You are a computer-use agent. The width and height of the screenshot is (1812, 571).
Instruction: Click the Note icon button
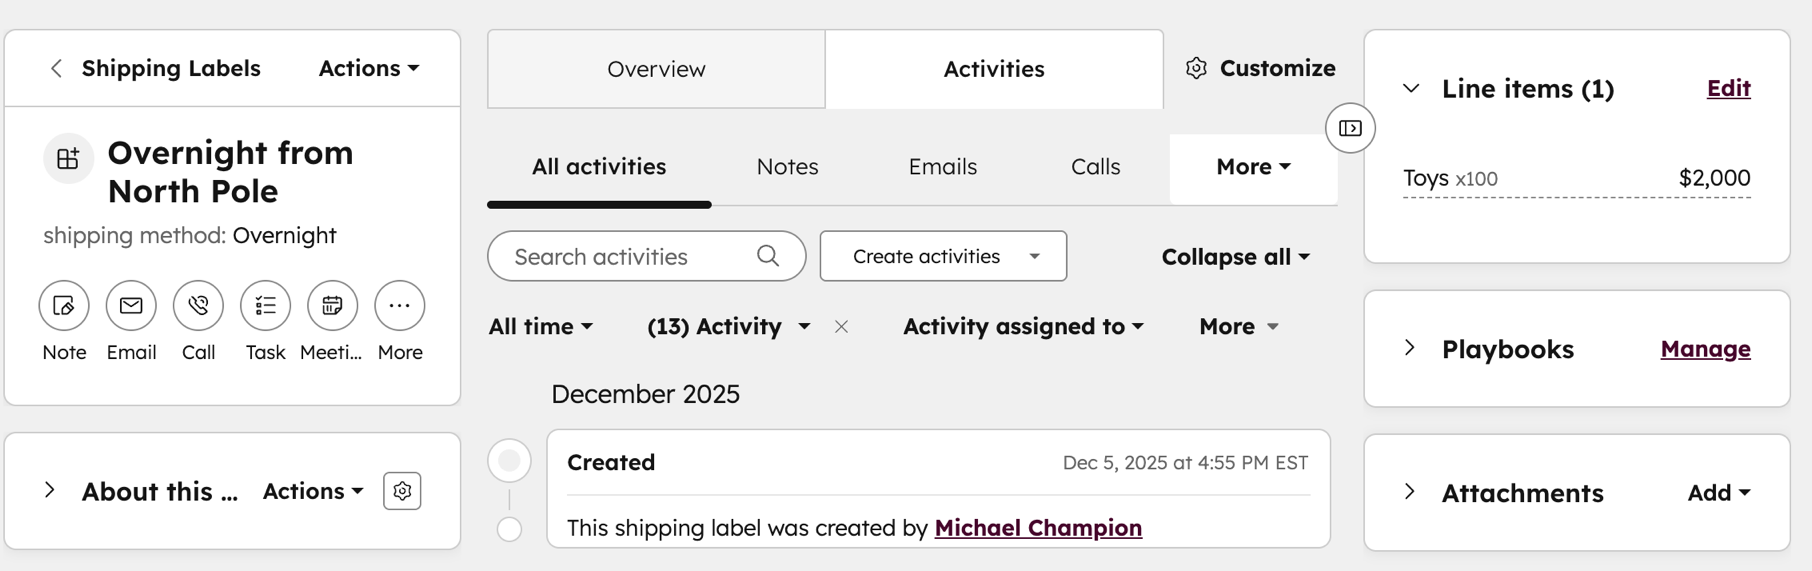pyautogui.click(x=64, y=306)
